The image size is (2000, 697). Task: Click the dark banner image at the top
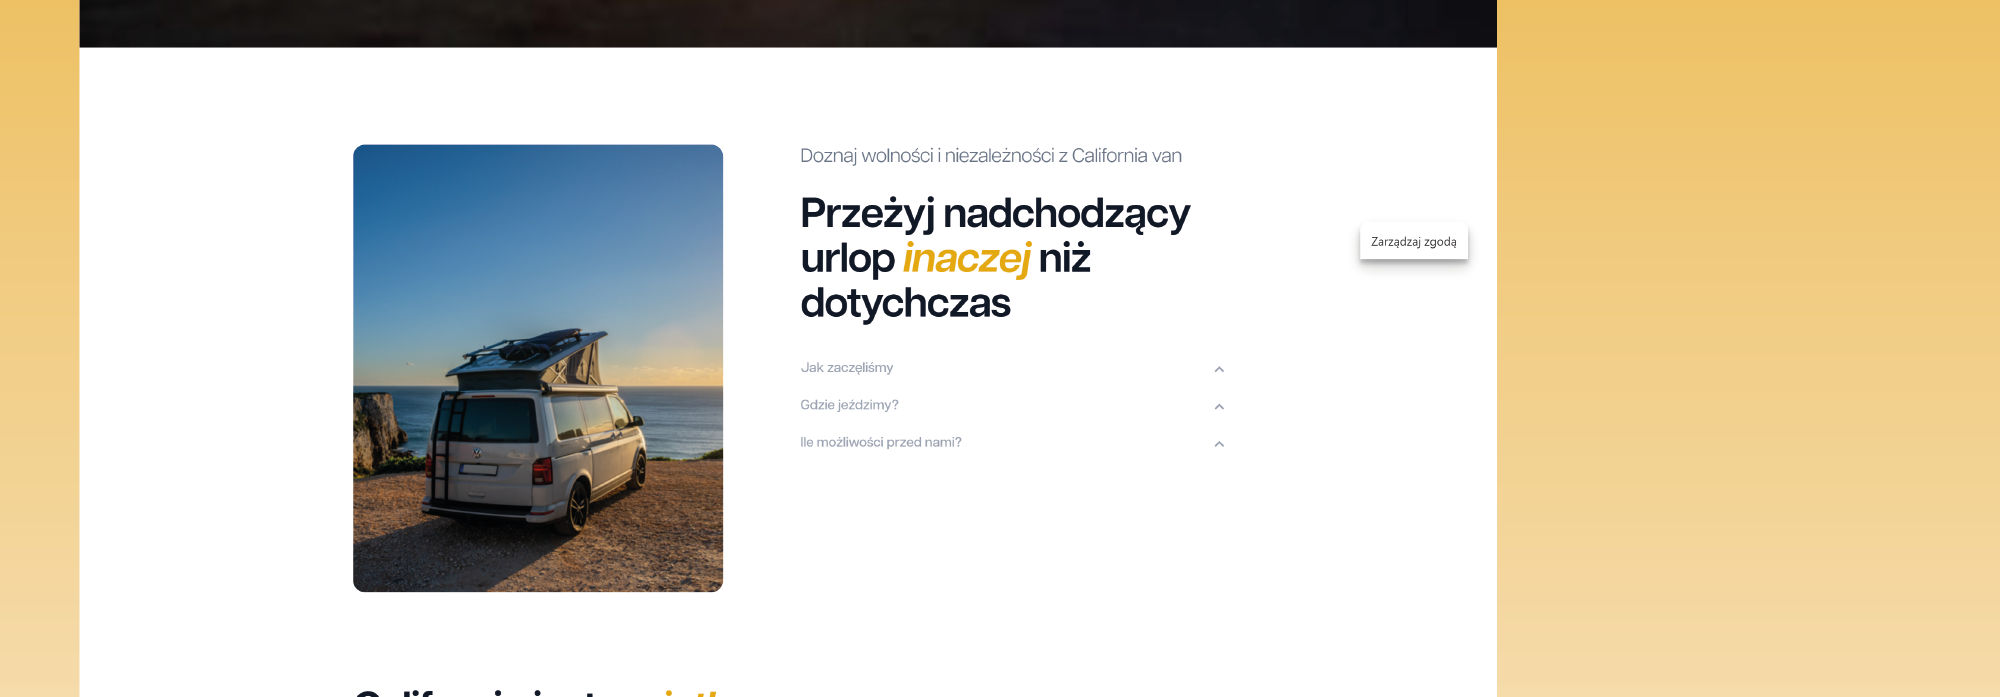pos(787,22)
